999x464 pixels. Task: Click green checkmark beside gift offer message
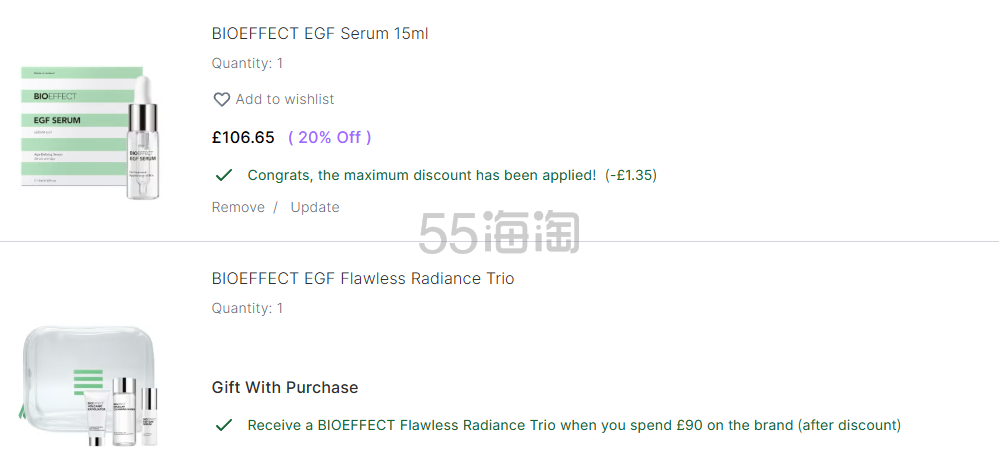(224, 425)
